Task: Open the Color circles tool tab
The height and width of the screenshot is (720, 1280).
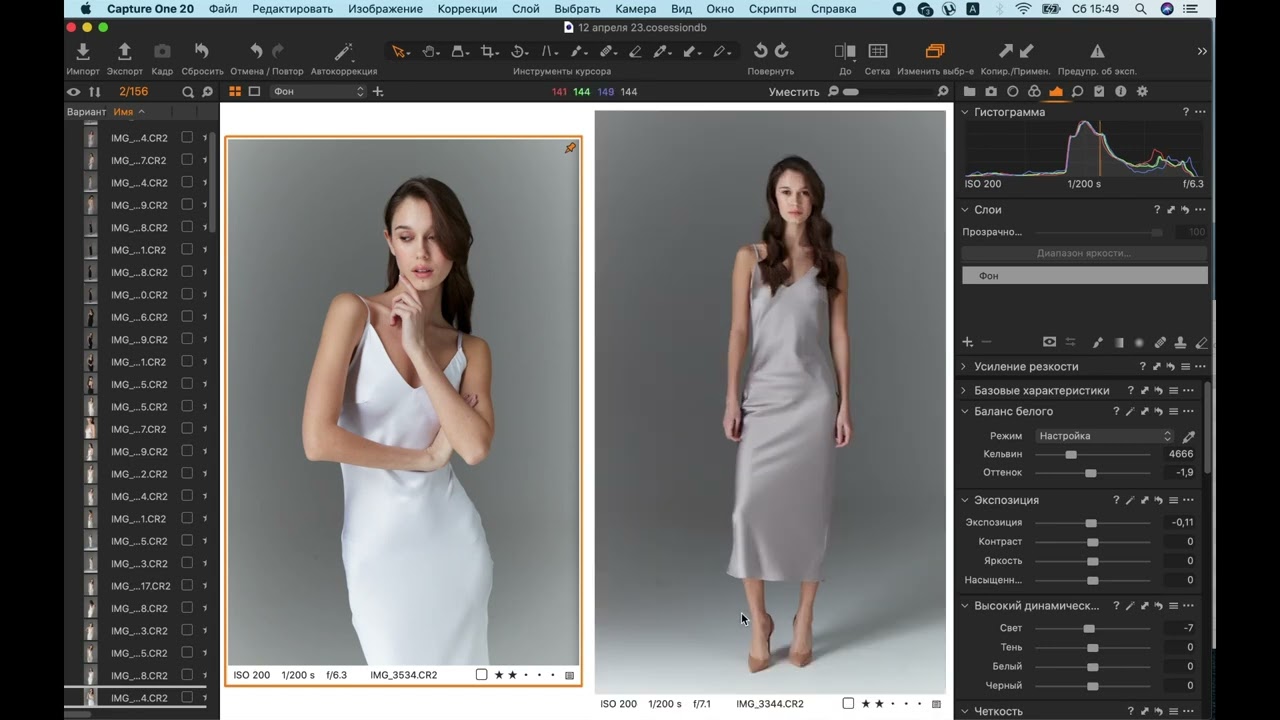Action: [x=1034, y=92]
